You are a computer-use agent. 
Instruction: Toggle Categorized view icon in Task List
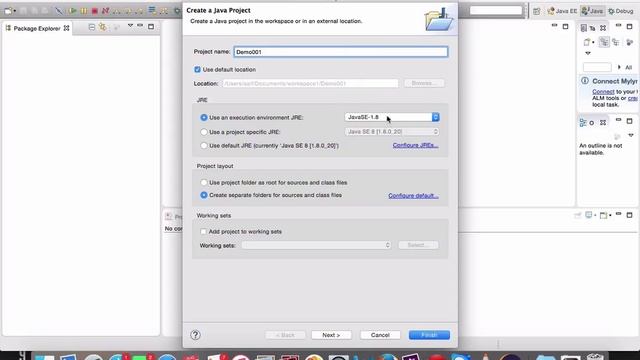click(604, 42)
